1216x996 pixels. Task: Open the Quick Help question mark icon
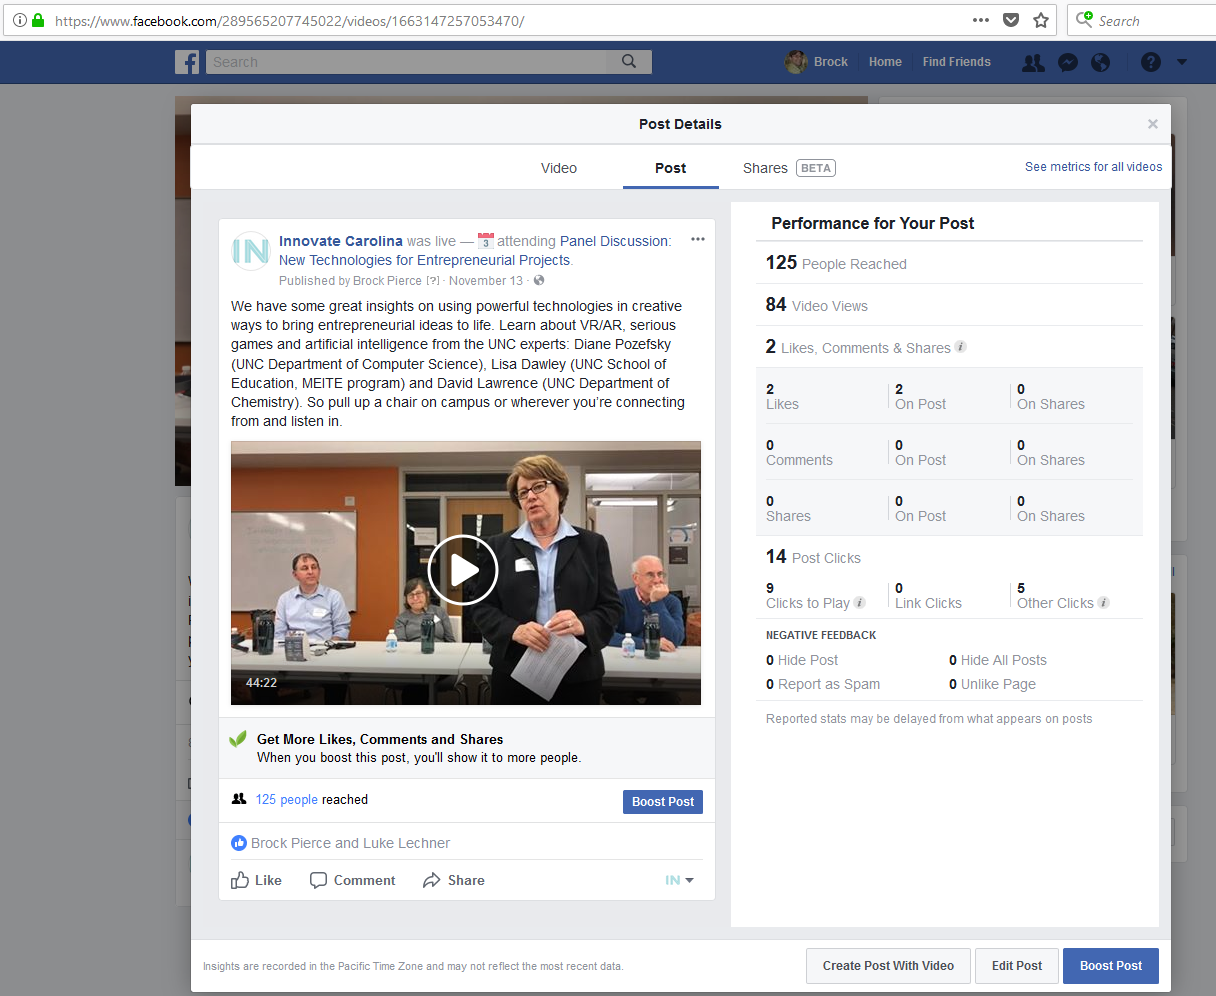coord(1151,62)
